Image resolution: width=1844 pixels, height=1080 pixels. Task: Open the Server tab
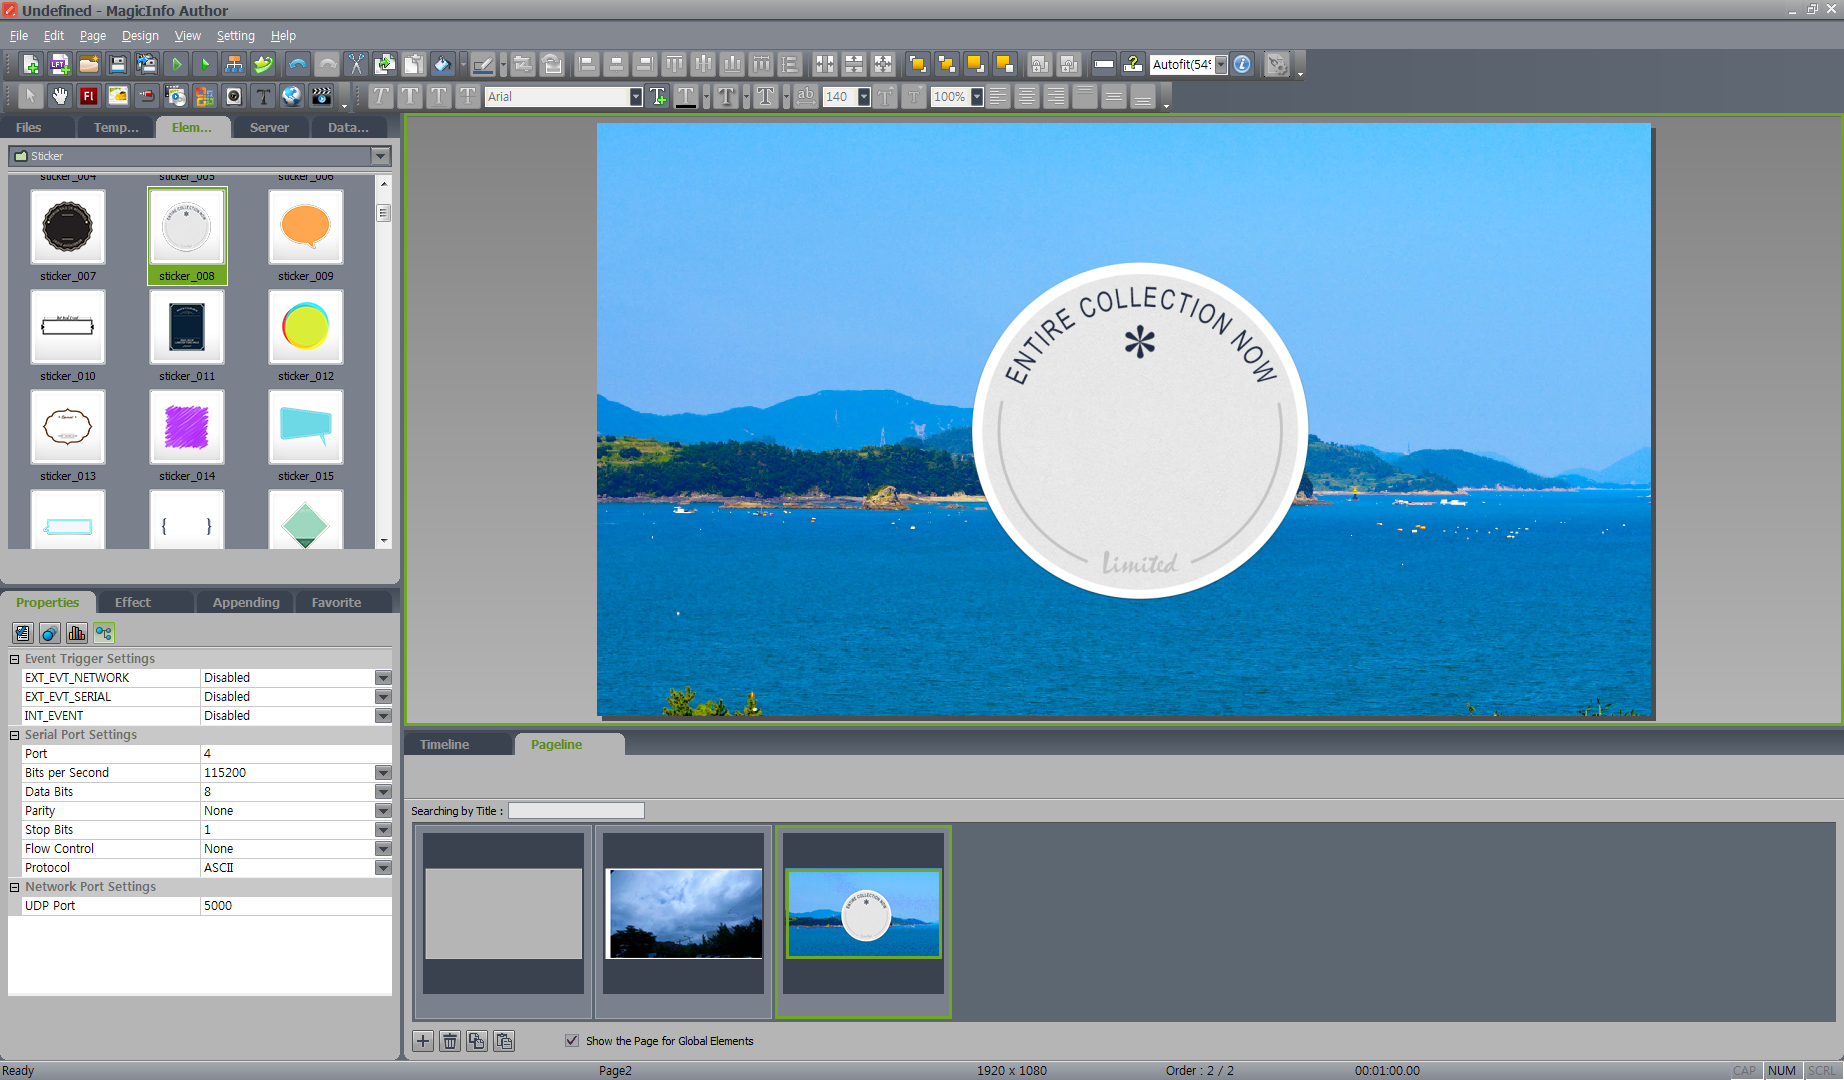click(269, 128)
